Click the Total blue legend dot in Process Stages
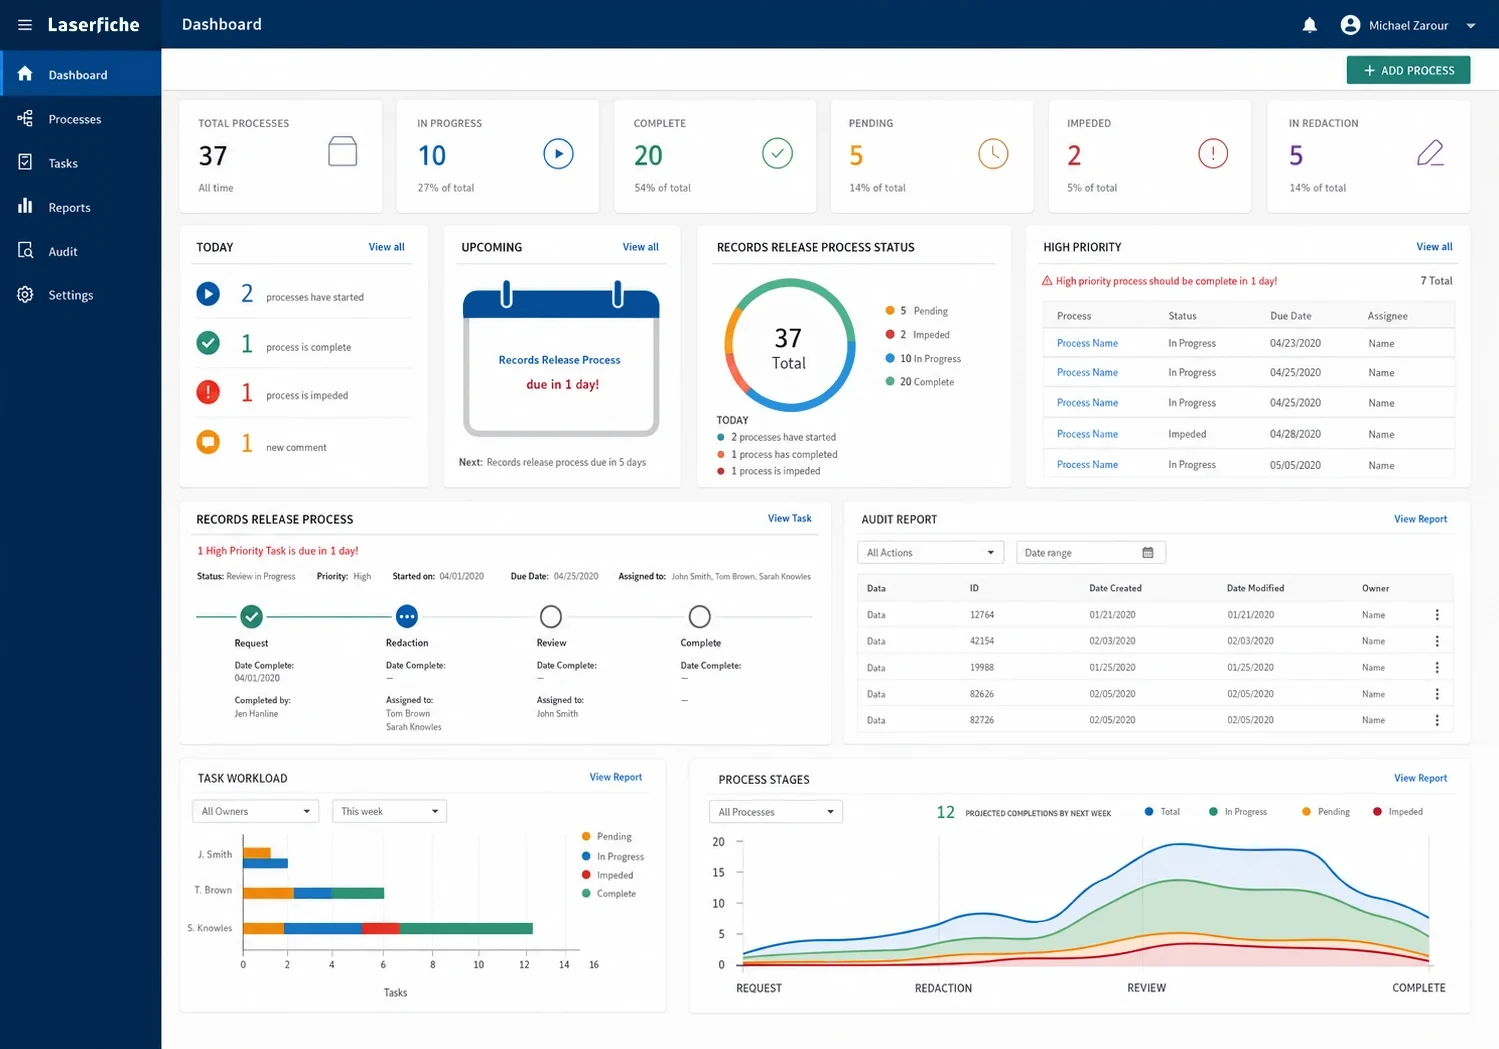Viewport: 1499px width, 1049px height. (x=1149, y=811)
